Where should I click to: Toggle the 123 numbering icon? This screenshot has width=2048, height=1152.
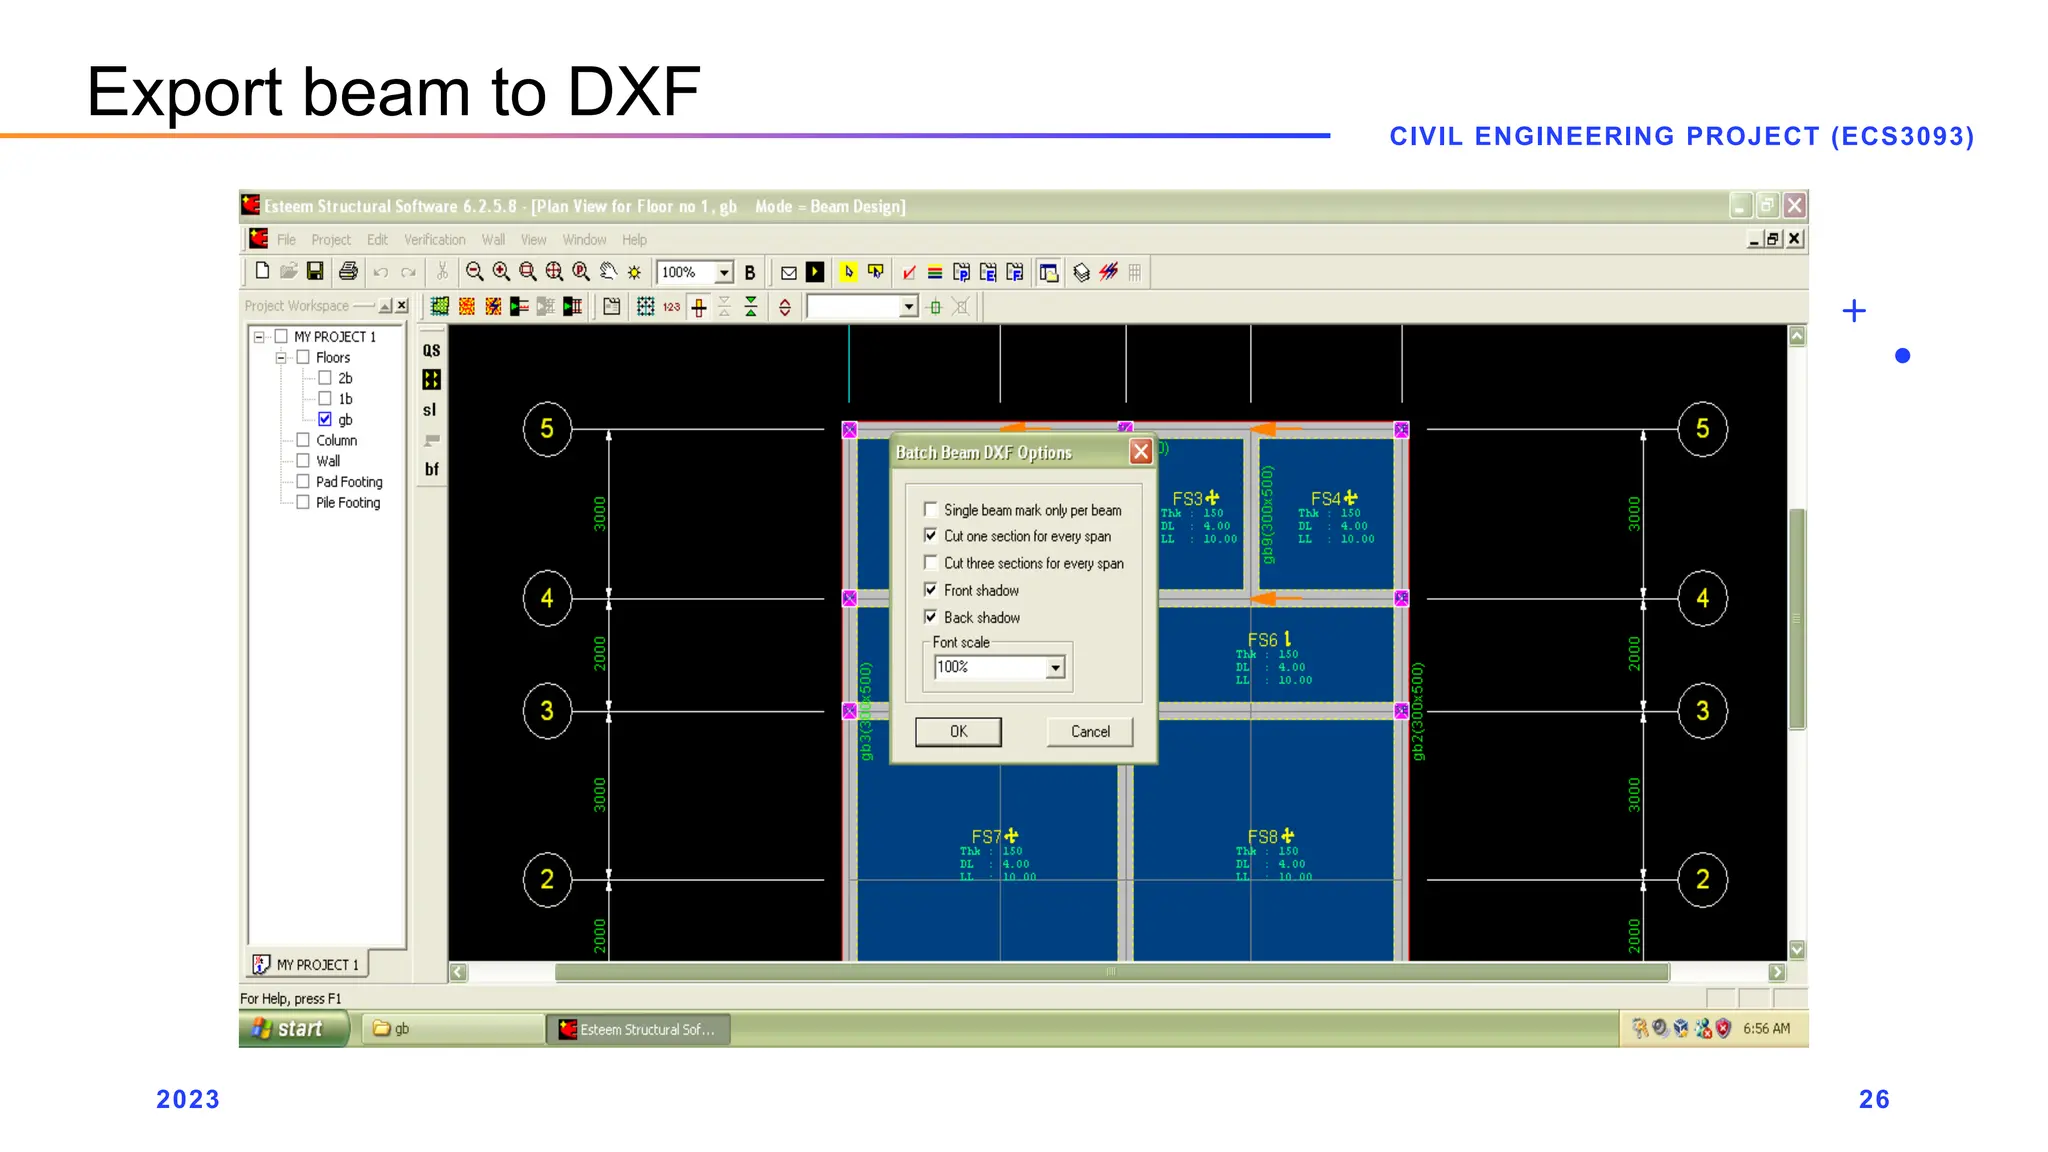tap(672, 307)
